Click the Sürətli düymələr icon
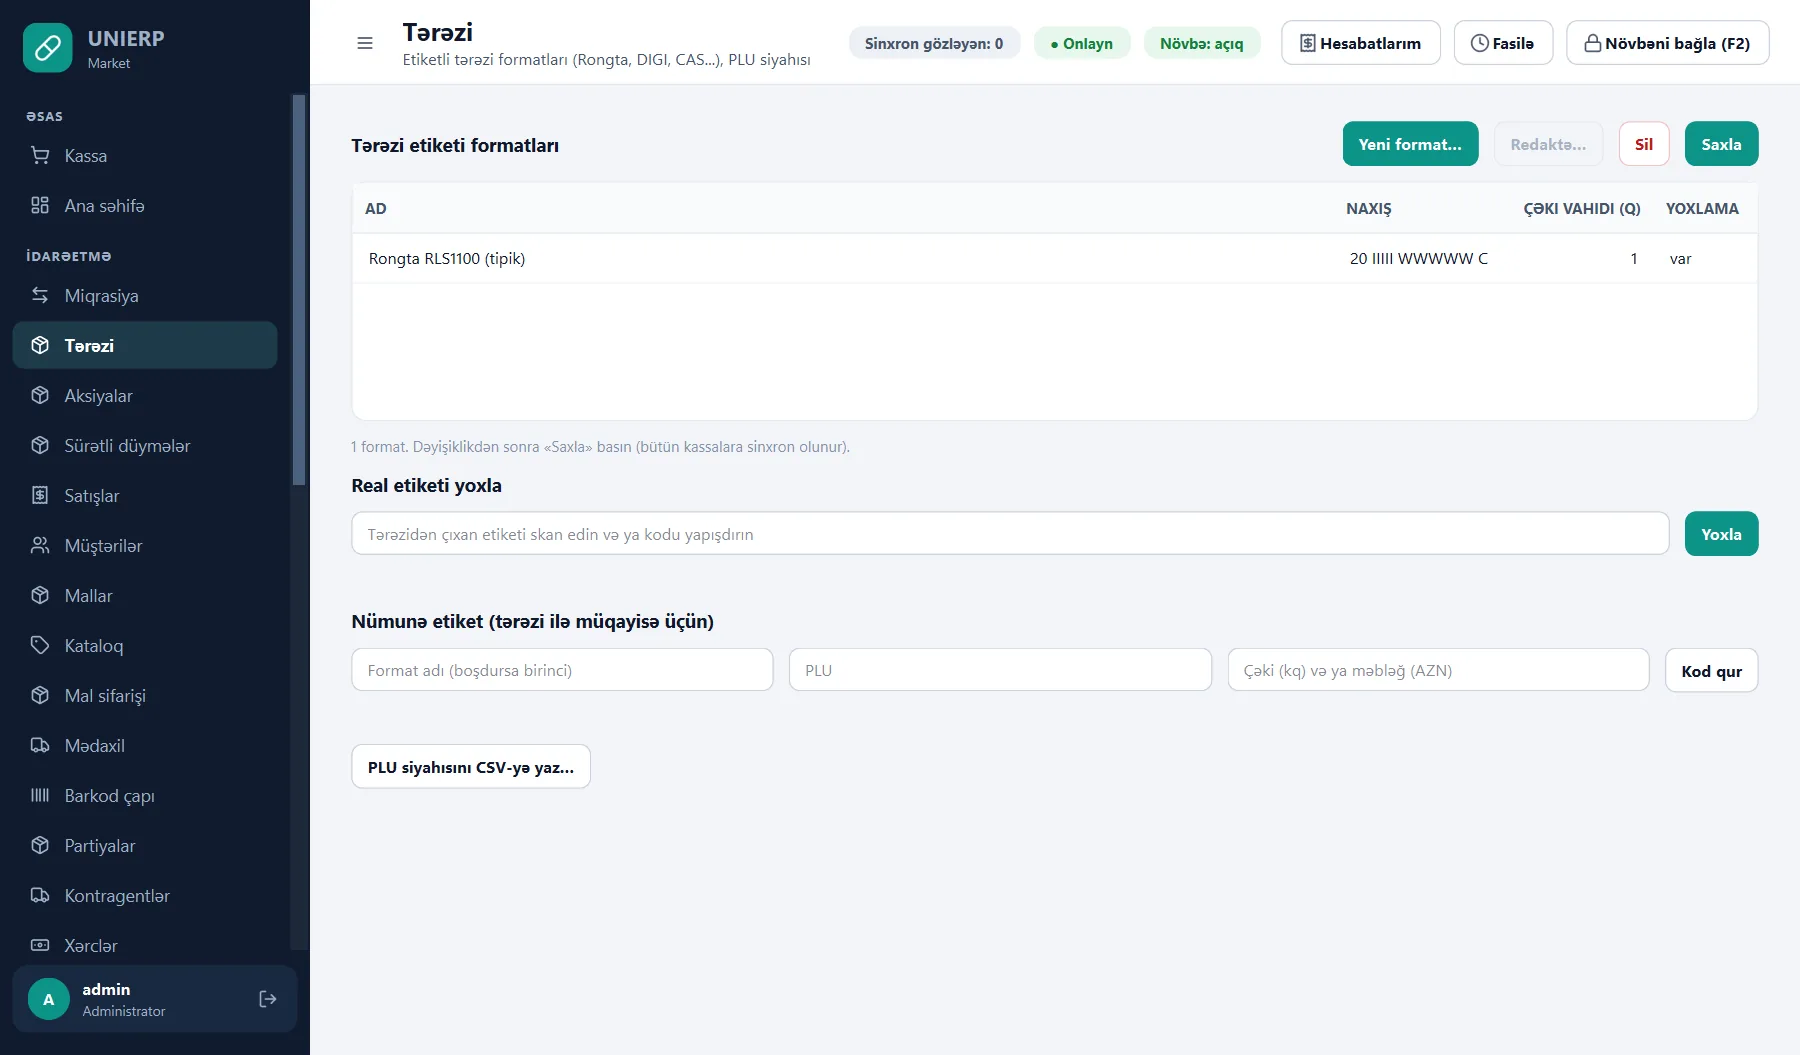Screen dimensions: 1800x1055 [x=40, y=446]
